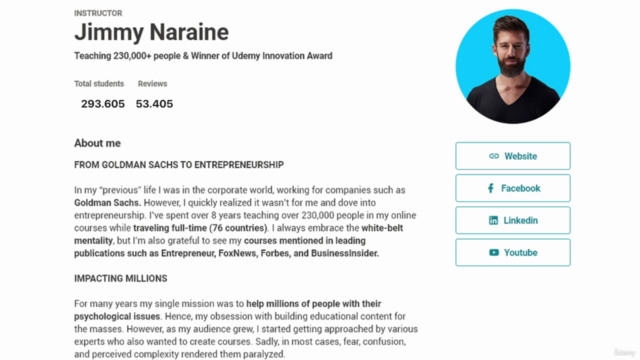Open the Facebook profile button label
640x360 pixels.
tap(520, 188)
